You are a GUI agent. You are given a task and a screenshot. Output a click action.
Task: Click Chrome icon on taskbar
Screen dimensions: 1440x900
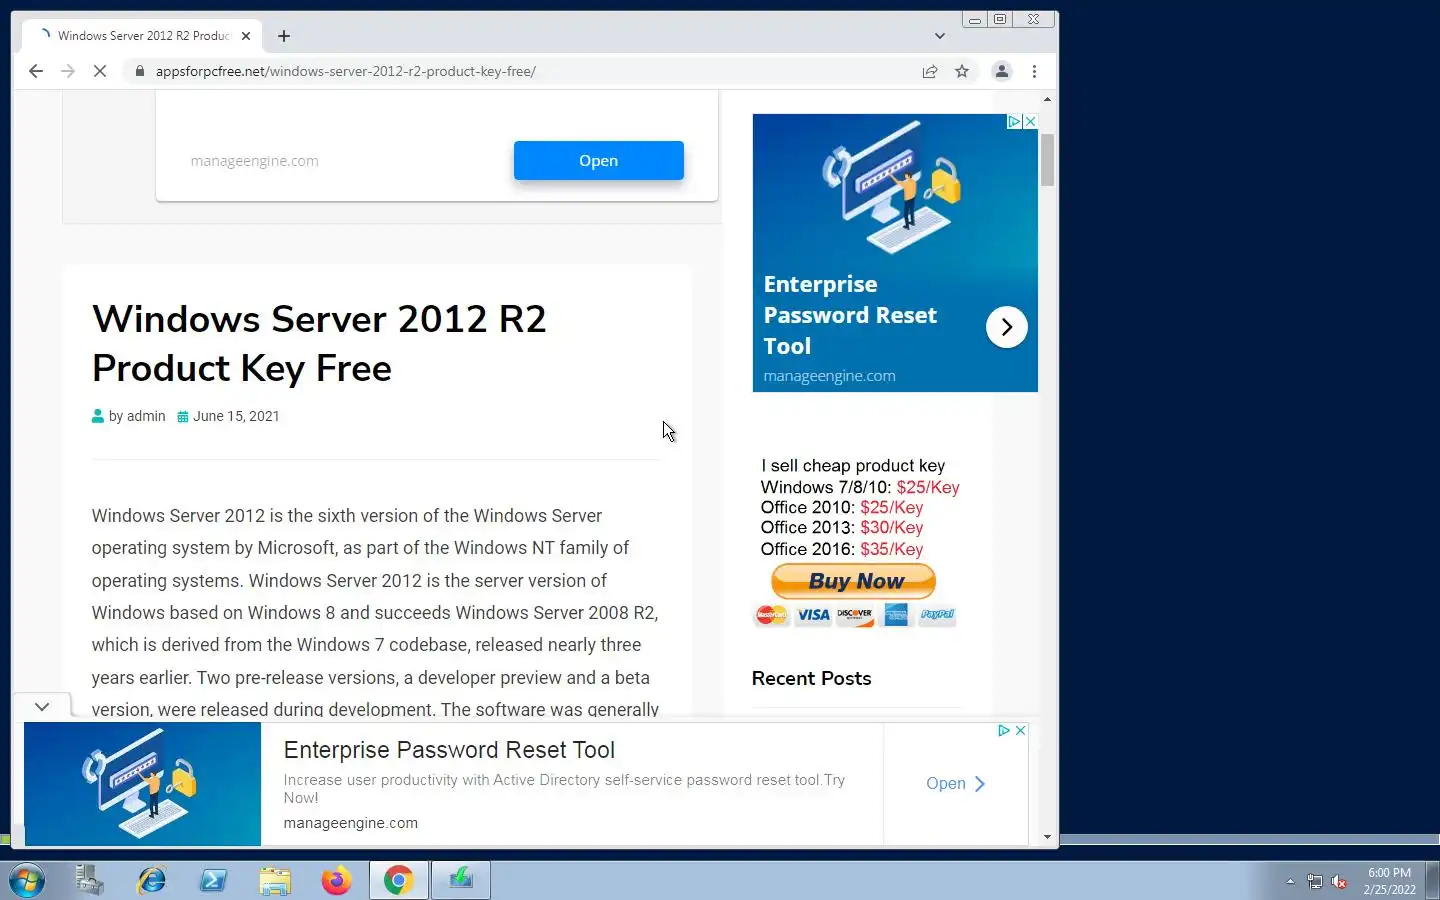pos(398,881)
